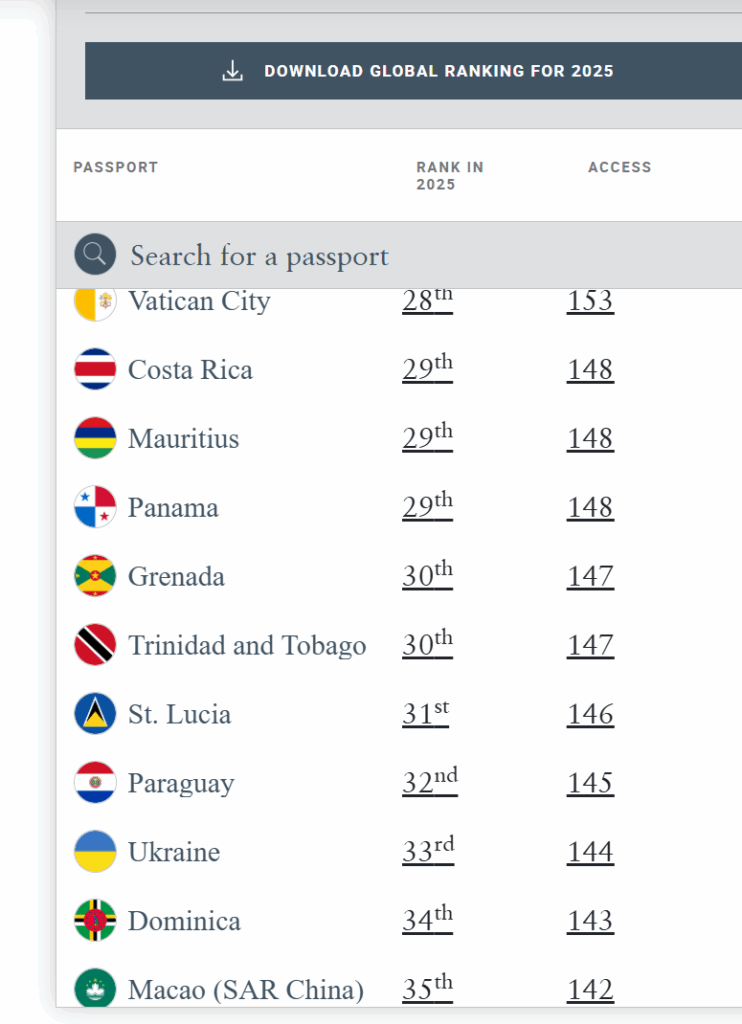Click the Panama flag icon
This screenshot has width=742, height=1024.
click(x=95, y=507)
